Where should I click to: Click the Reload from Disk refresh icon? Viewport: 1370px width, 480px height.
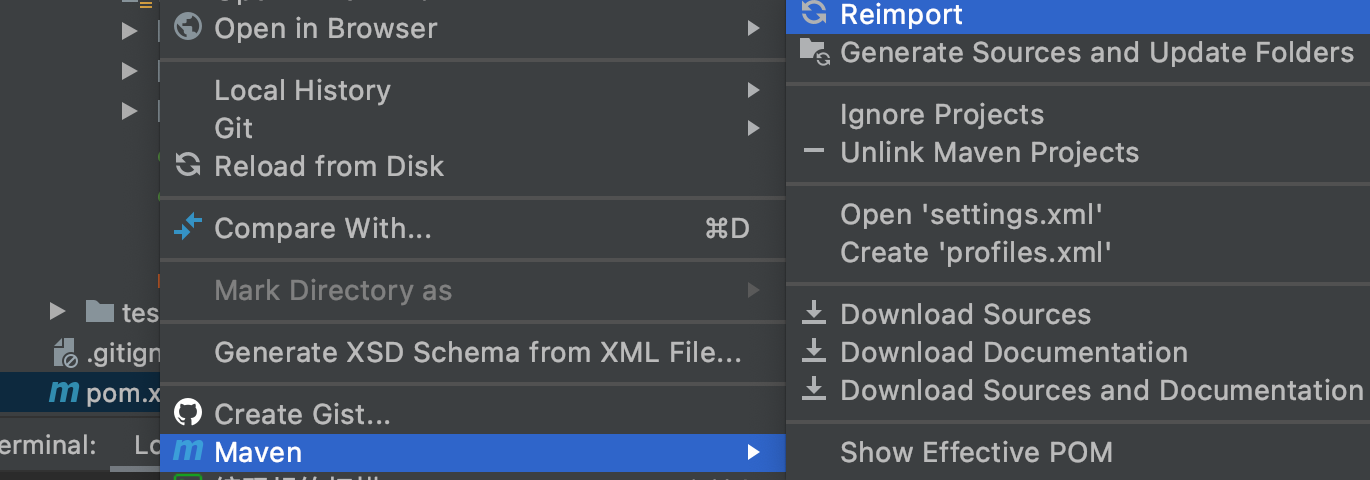[188, 165]
